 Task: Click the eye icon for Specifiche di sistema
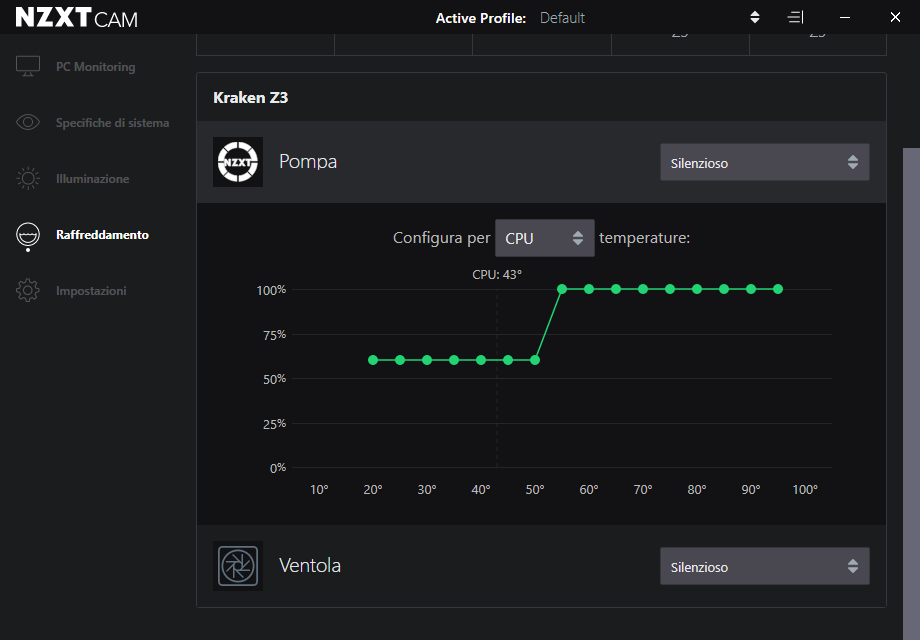click(28, 123)
